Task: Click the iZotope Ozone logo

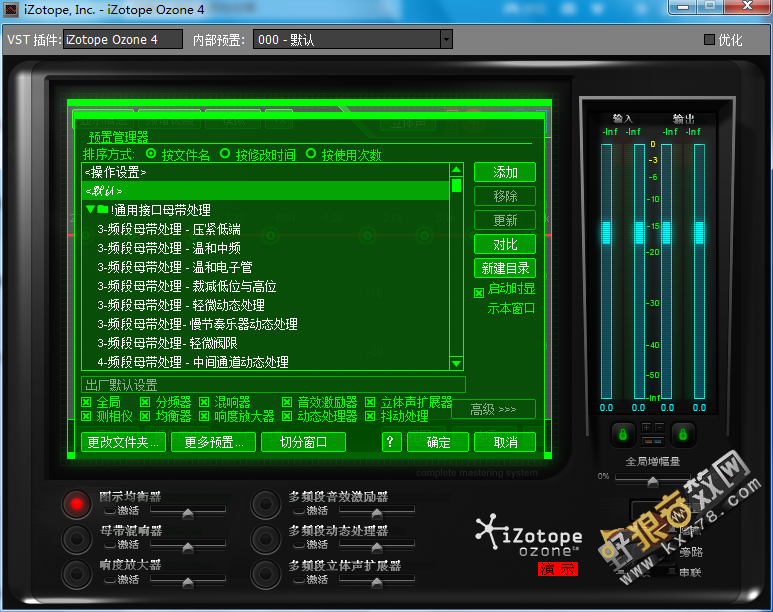Action: pyautogui.click(x=529, y=537)
